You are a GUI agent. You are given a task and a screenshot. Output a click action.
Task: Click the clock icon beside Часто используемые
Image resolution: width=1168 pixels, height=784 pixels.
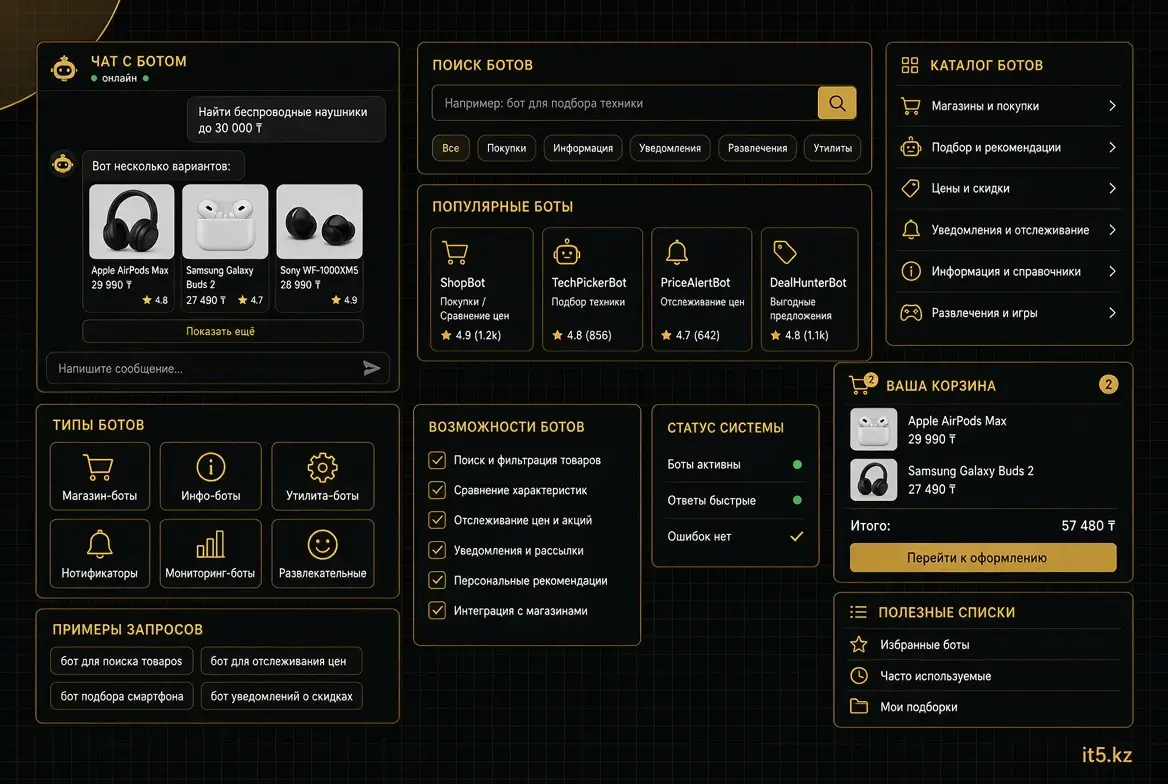859,676
